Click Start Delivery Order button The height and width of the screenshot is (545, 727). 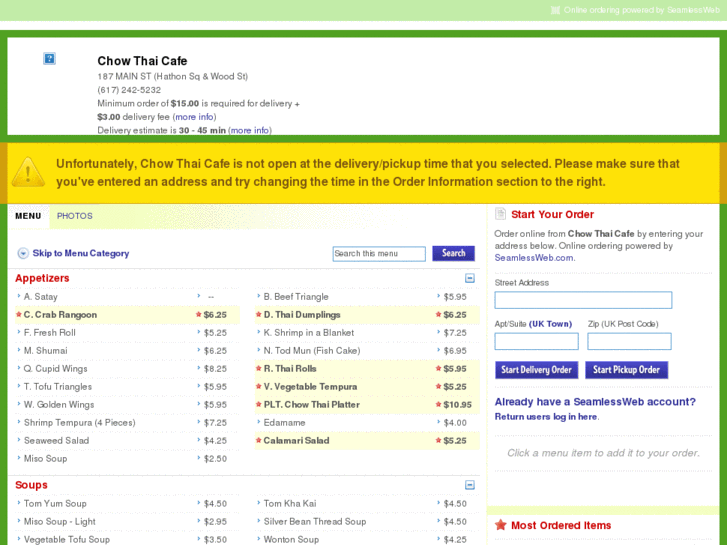[536, 370]
